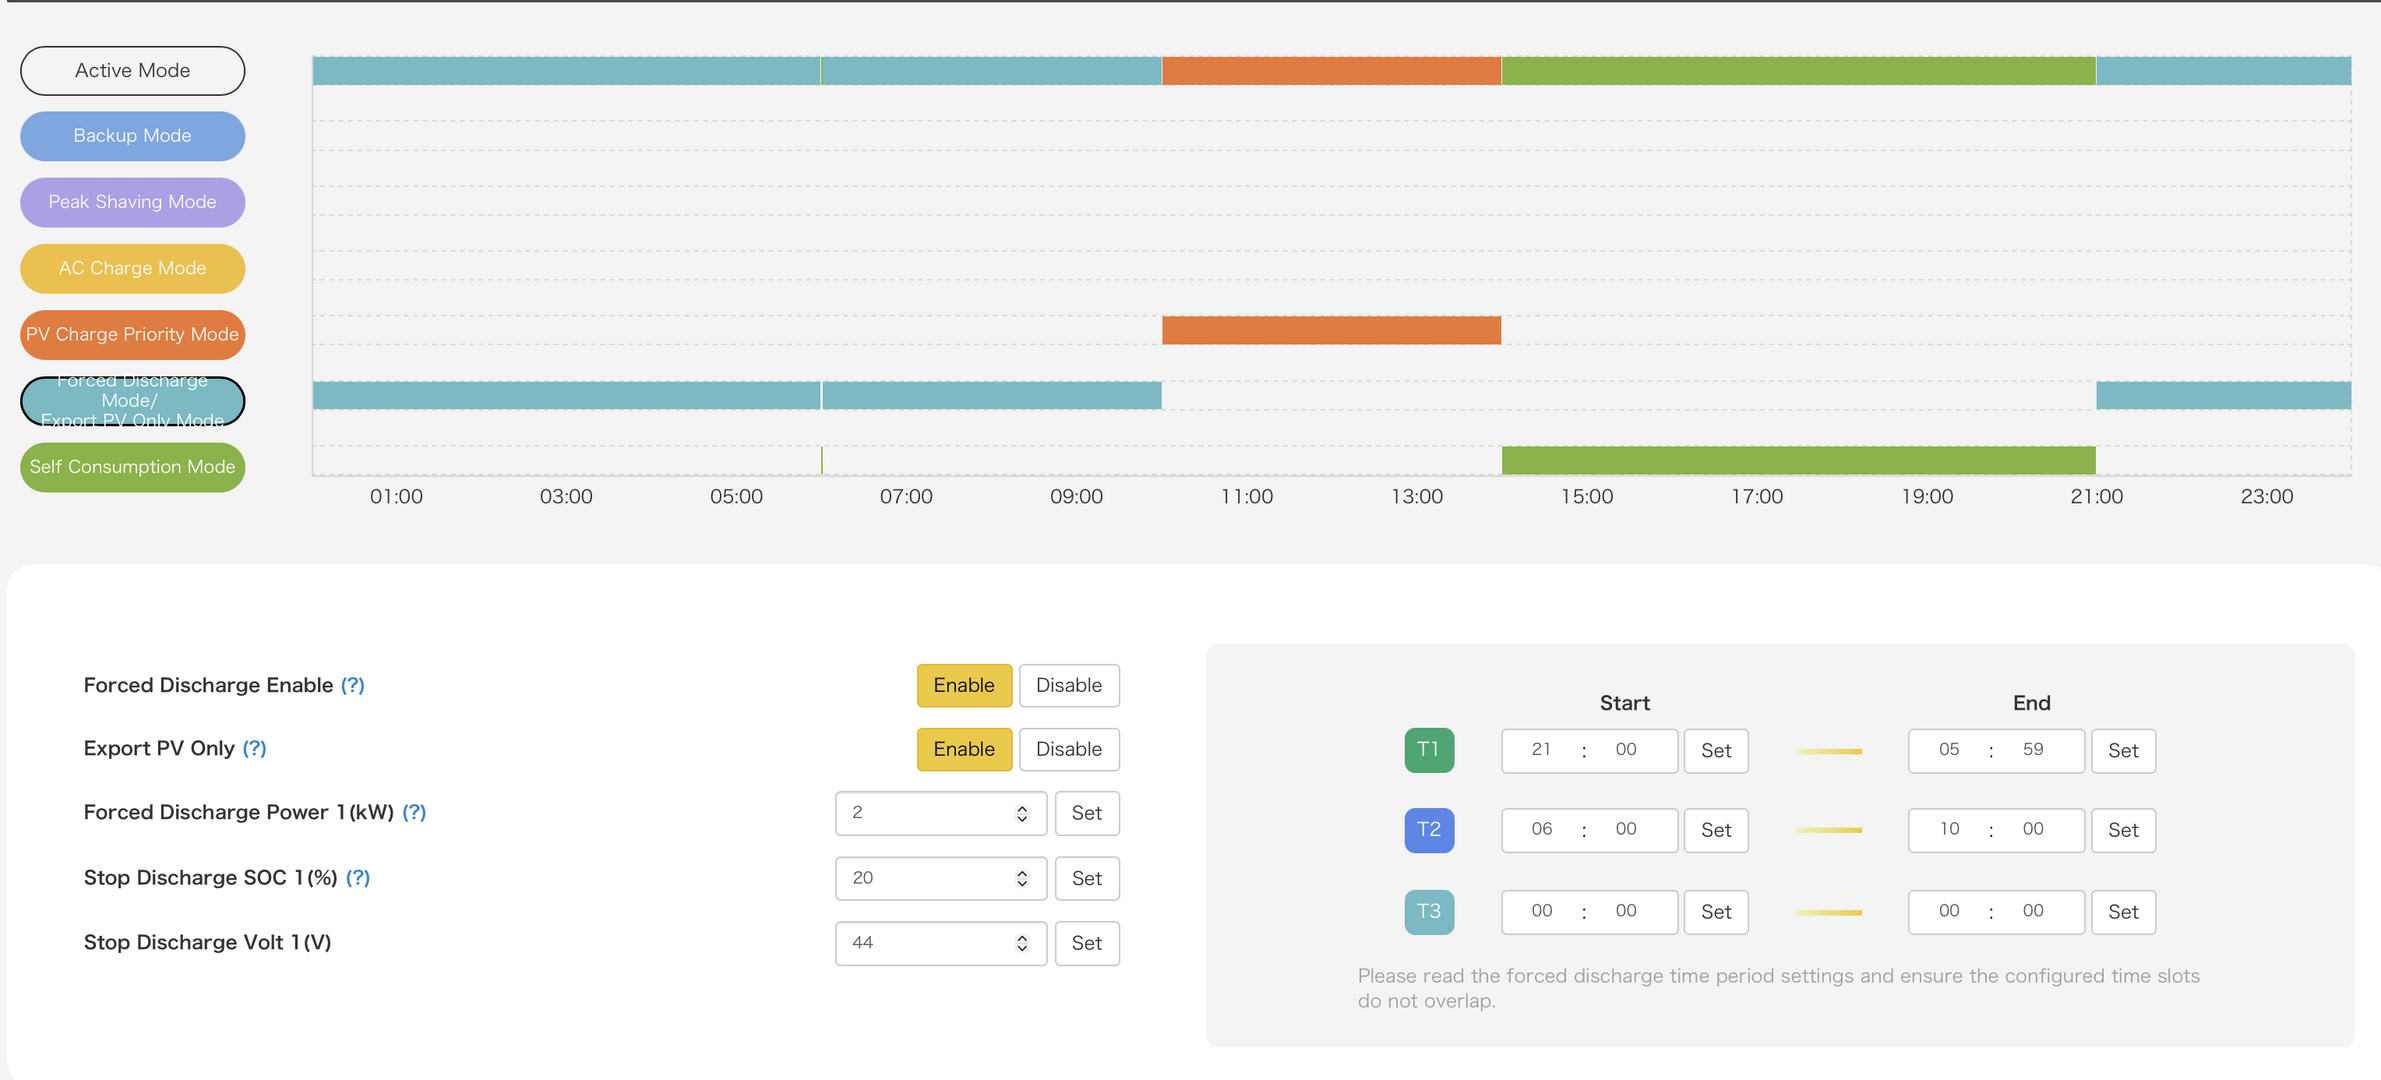Disable Export PV Only option
Image resolution: width=2381 pixels, height=1080 pixels.
1069,749
